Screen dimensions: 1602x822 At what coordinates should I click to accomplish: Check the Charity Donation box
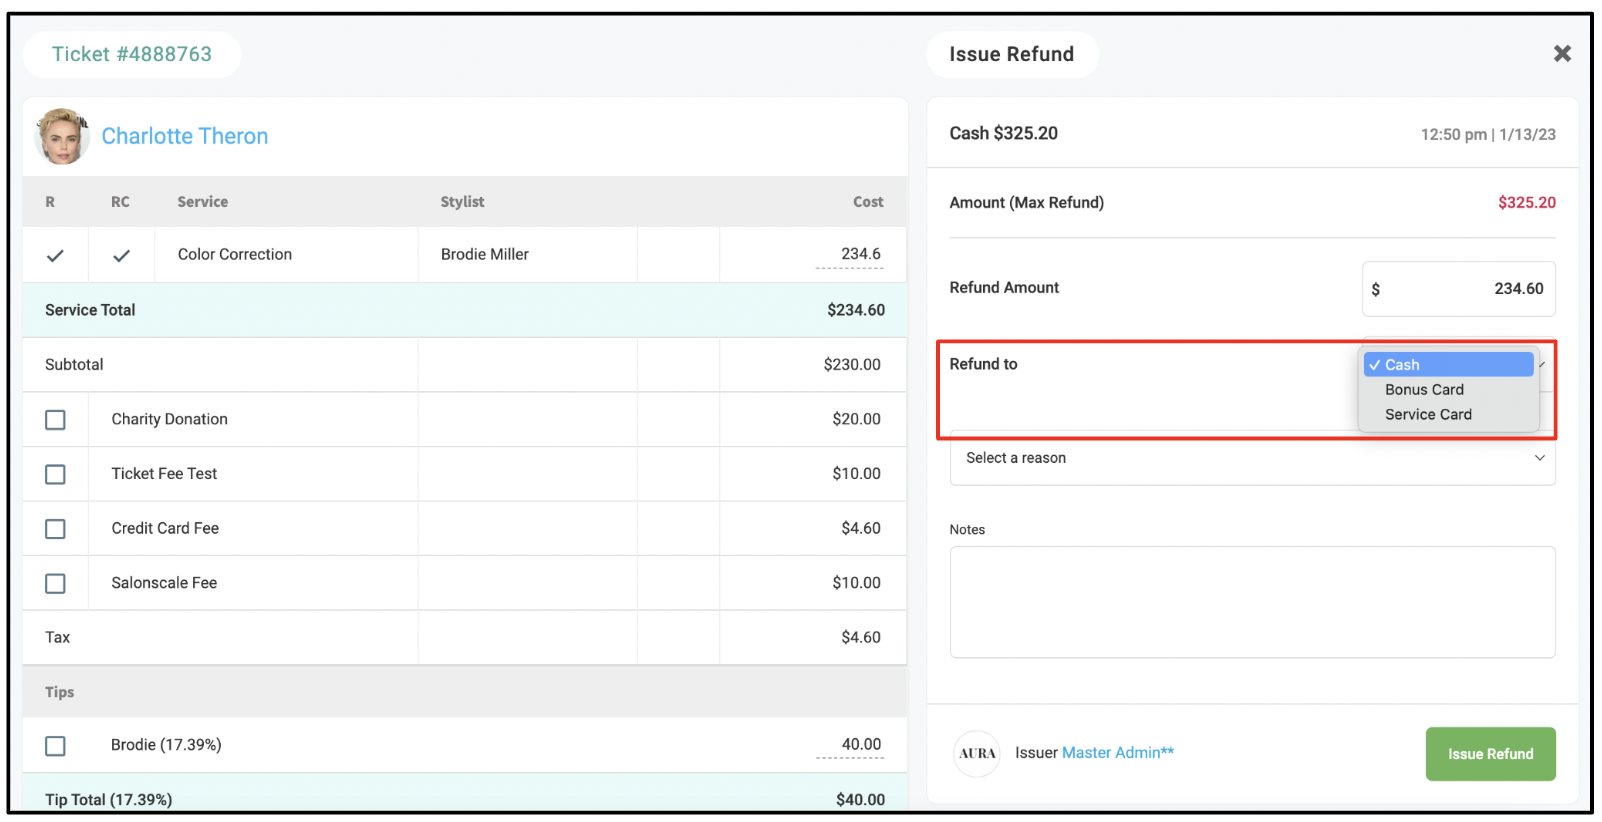click(56, 420)
